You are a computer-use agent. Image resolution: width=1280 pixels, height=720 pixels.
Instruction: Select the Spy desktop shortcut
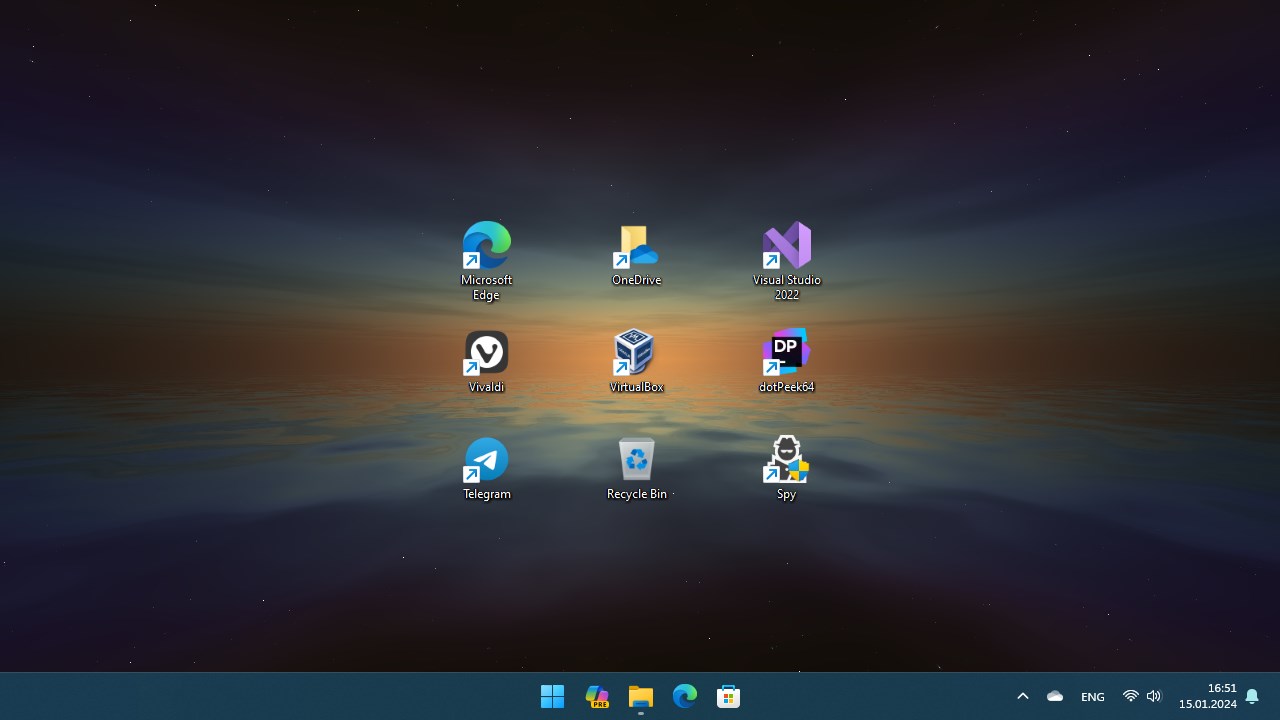click(x=787, y=468)
